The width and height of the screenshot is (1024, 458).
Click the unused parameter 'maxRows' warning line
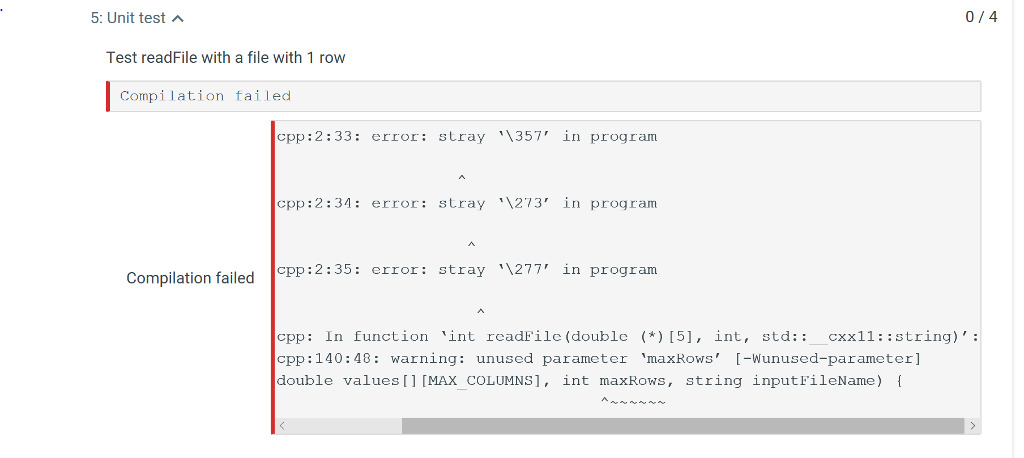coord(598,358)
